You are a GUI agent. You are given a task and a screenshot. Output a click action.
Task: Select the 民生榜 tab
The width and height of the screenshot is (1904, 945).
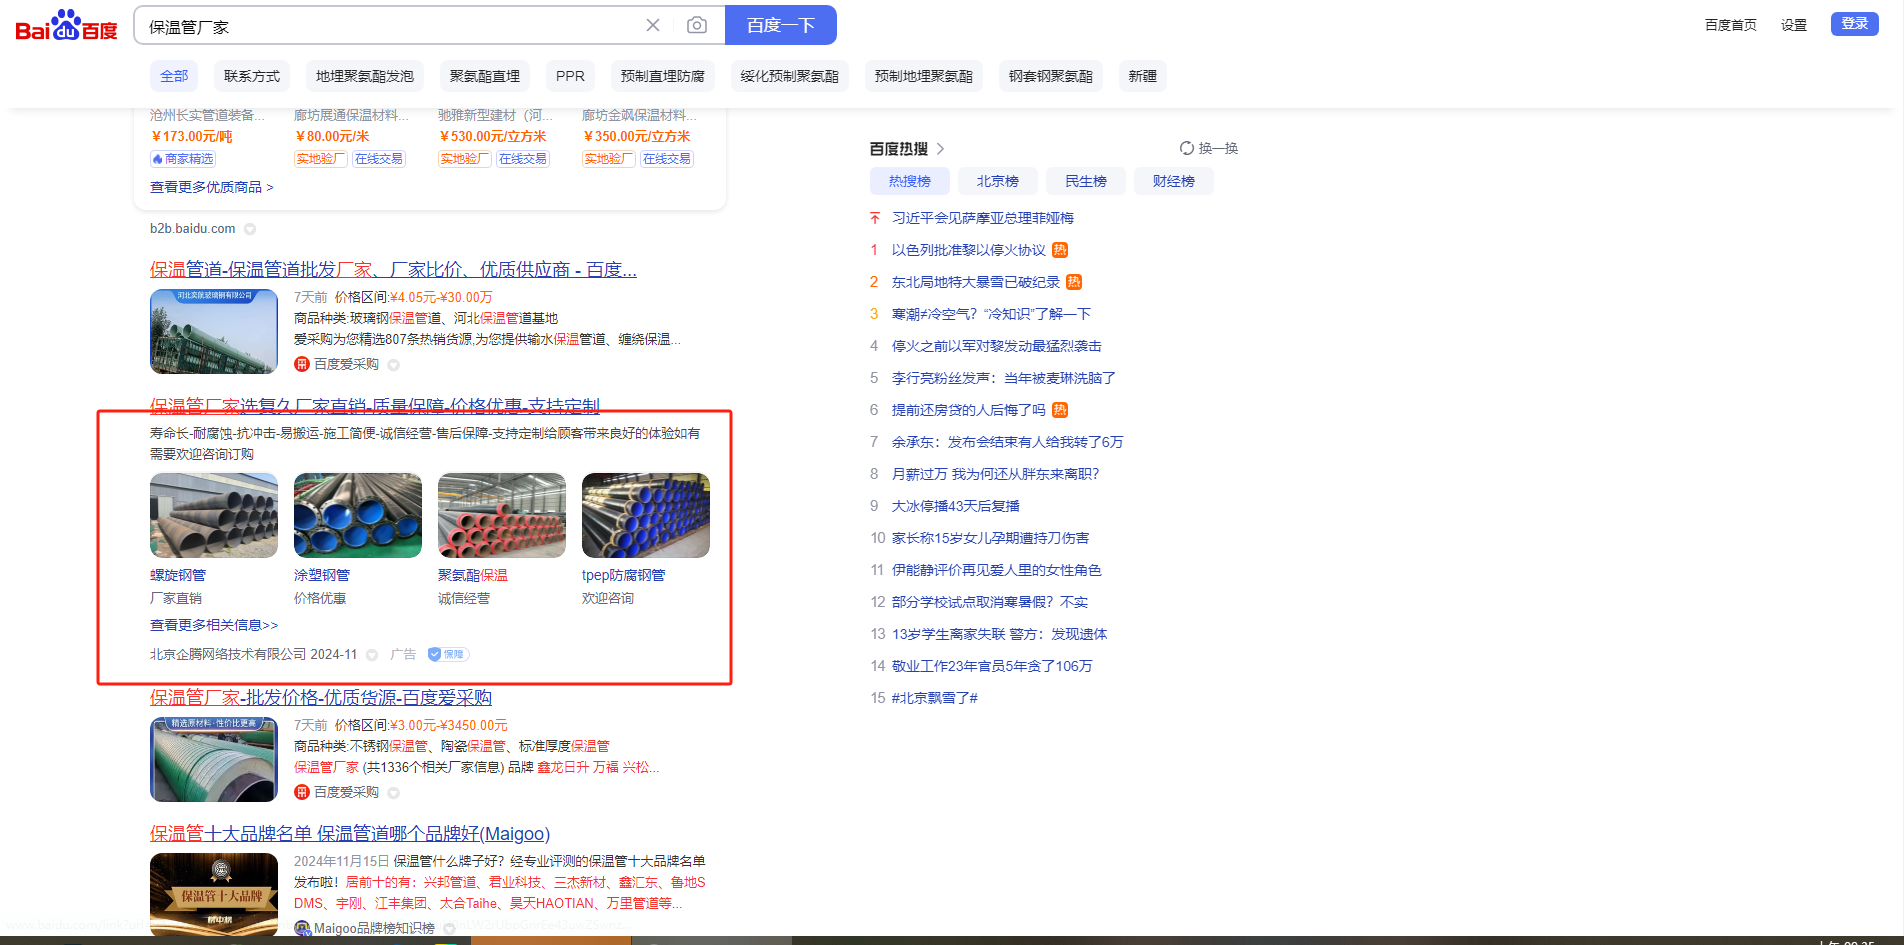click(1085, 181)
